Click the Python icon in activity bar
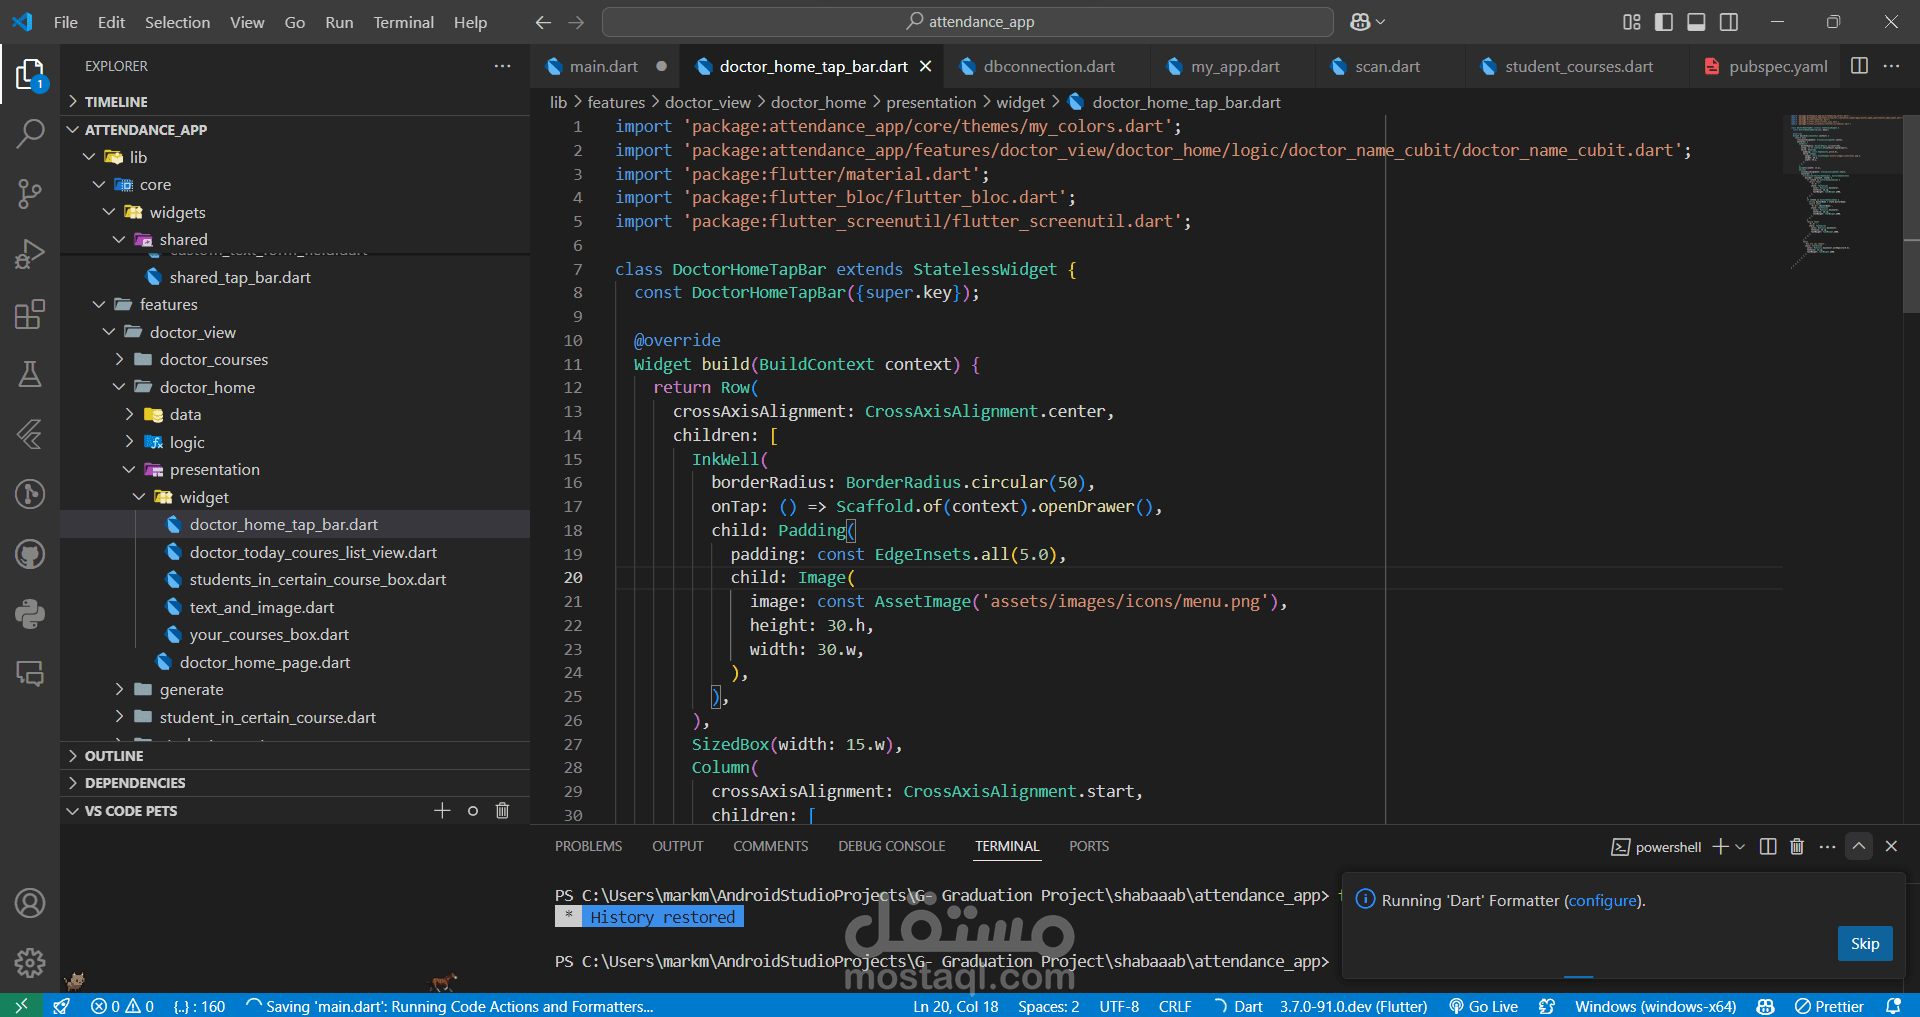The width and height of the screenshot is (1920, 1017). point(30,613)
